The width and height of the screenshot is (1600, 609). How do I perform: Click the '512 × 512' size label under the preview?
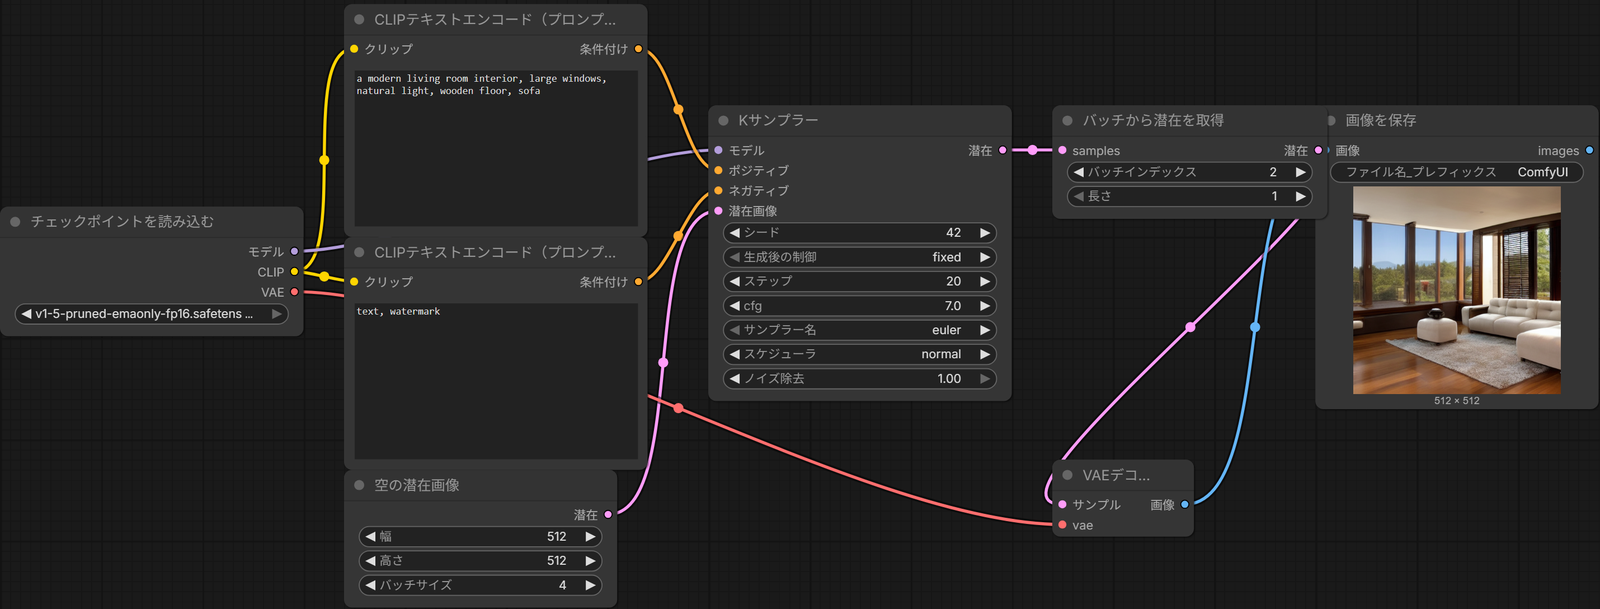pos(1457,401)
